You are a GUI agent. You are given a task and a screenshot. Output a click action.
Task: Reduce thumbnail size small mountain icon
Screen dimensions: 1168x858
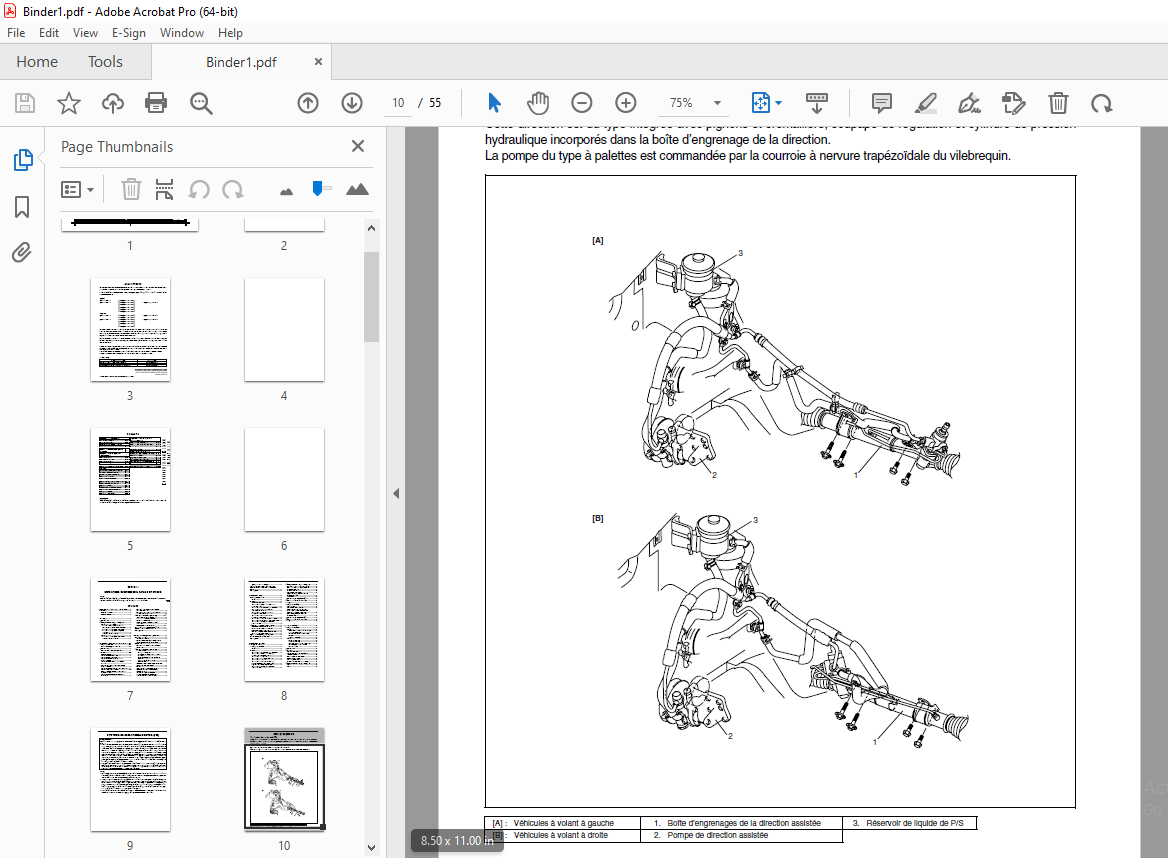click(286, 191)
